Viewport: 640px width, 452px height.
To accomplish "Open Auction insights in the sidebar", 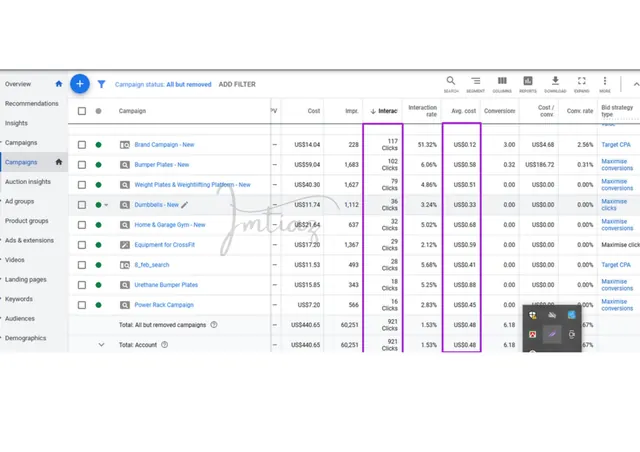I will [x=28, y=182].
